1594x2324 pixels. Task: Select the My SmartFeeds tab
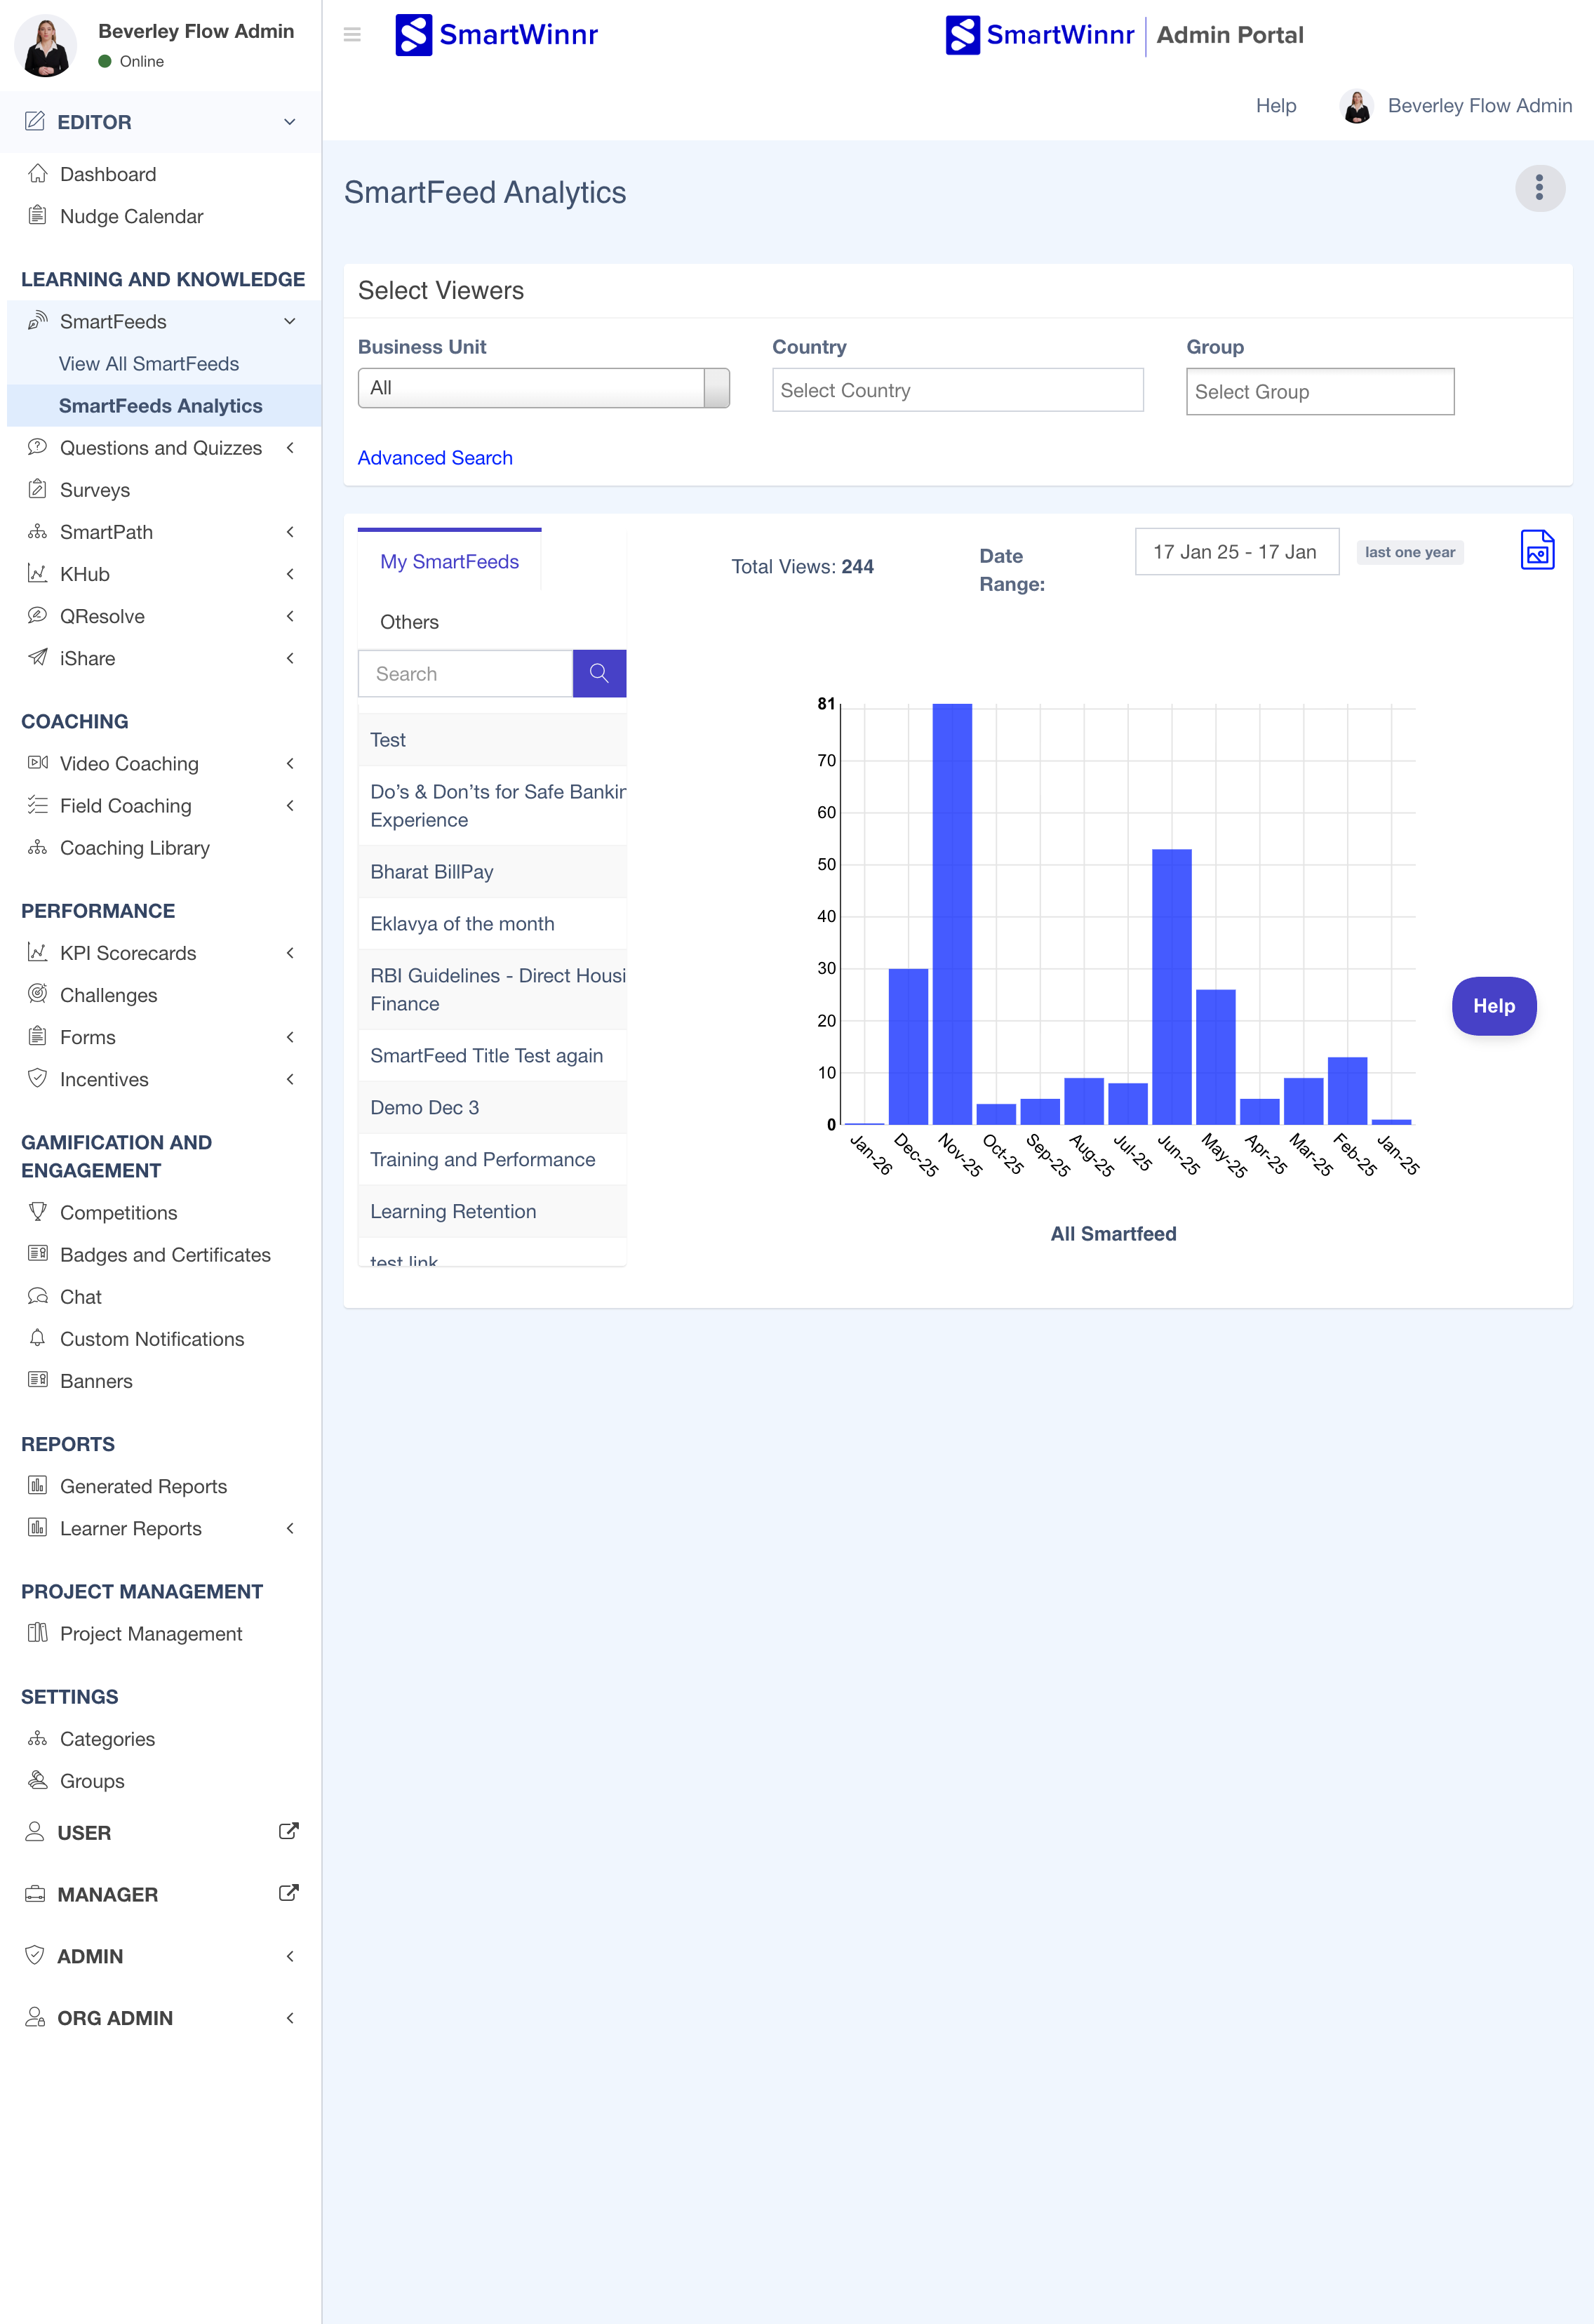449,562
